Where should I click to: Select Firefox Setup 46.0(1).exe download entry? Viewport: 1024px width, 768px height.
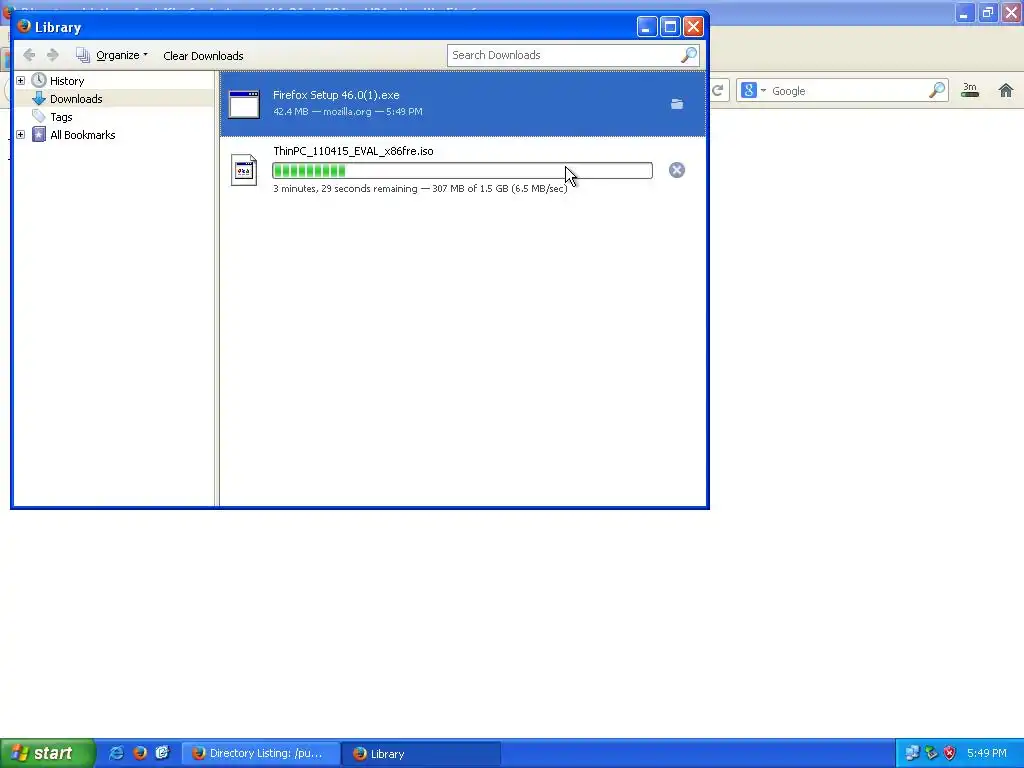click(463, 103)
